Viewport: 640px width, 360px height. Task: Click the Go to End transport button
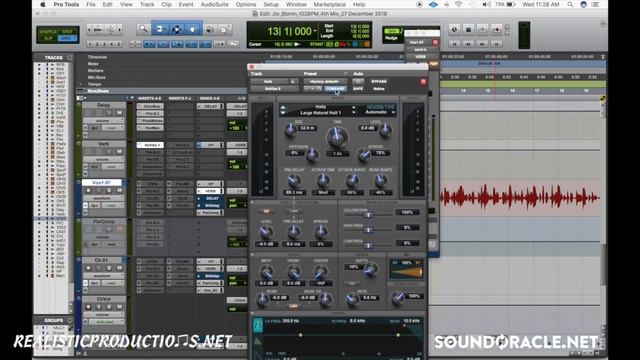click(496, 43)
